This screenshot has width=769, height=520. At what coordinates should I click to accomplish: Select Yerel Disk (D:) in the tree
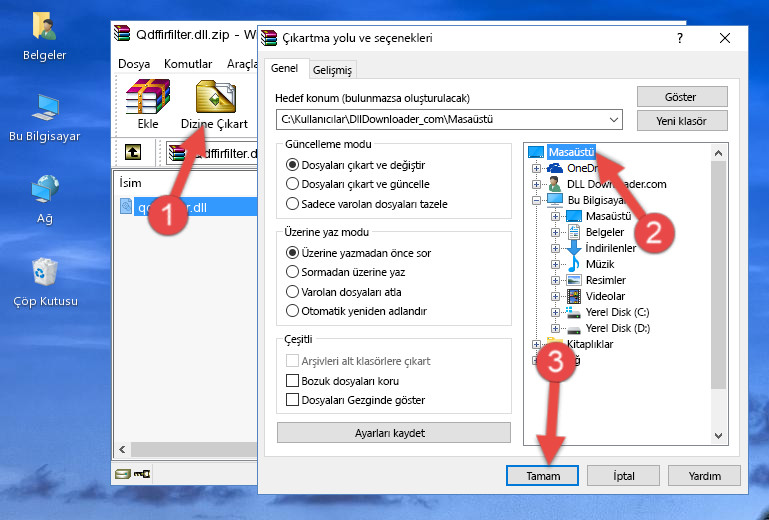coord(617,328)
